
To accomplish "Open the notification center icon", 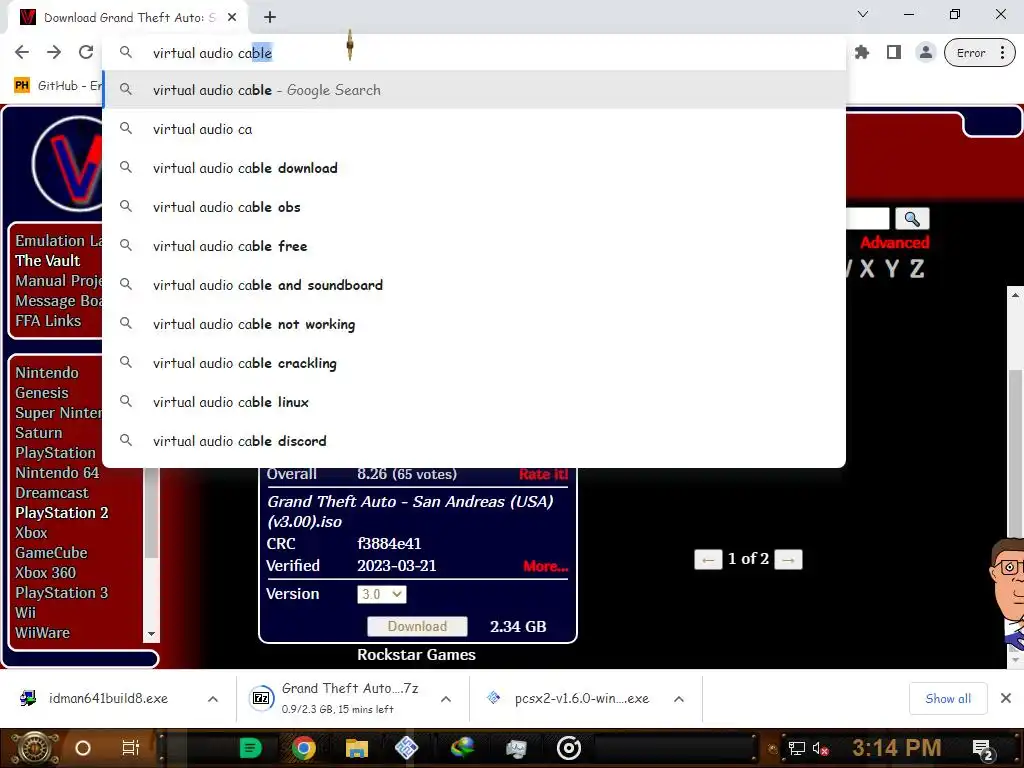I will click(x=982, y=750).
